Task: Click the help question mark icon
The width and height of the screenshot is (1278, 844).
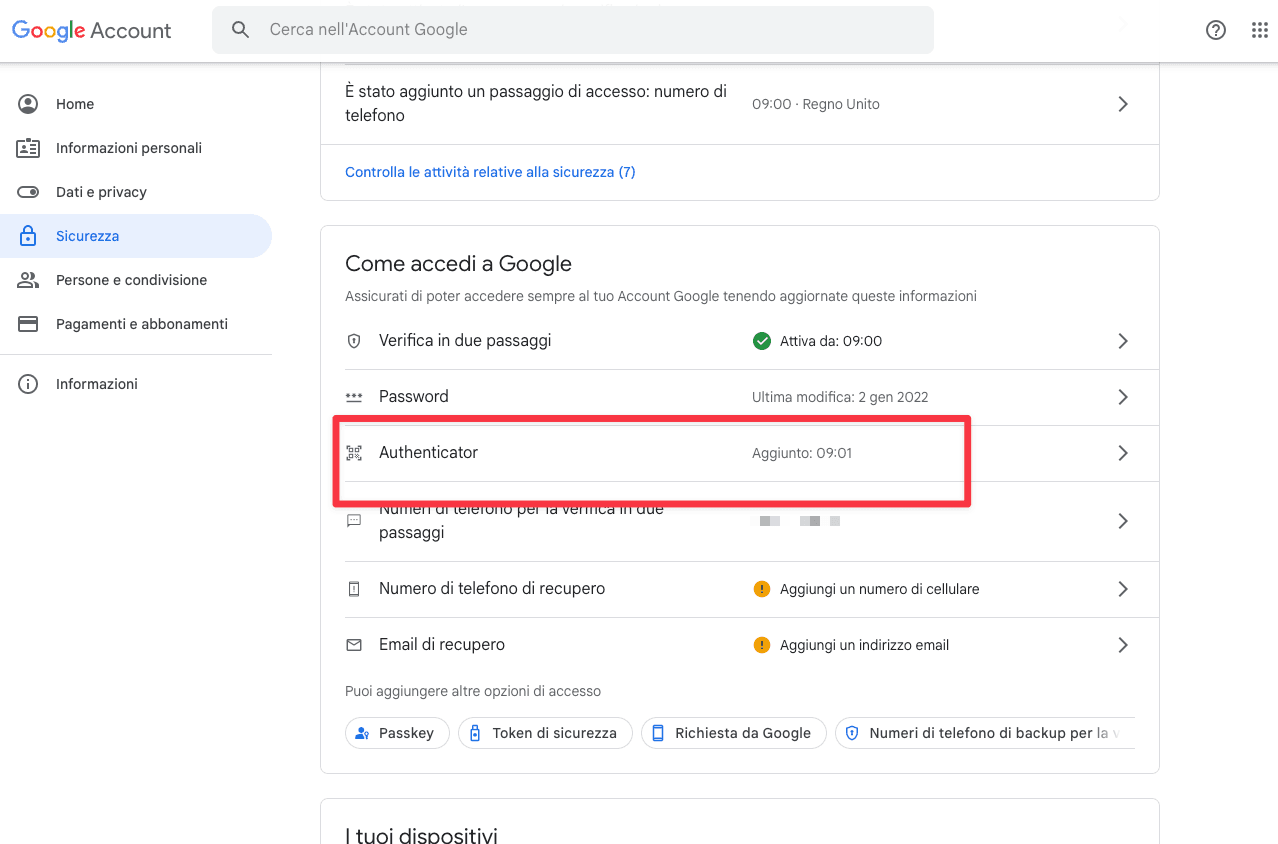Action: click(1216, 30)
